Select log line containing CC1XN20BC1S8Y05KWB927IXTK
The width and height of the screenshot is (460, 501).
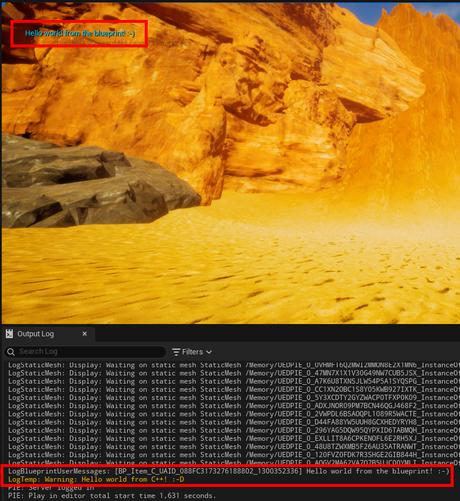click(x=233, y=390)
